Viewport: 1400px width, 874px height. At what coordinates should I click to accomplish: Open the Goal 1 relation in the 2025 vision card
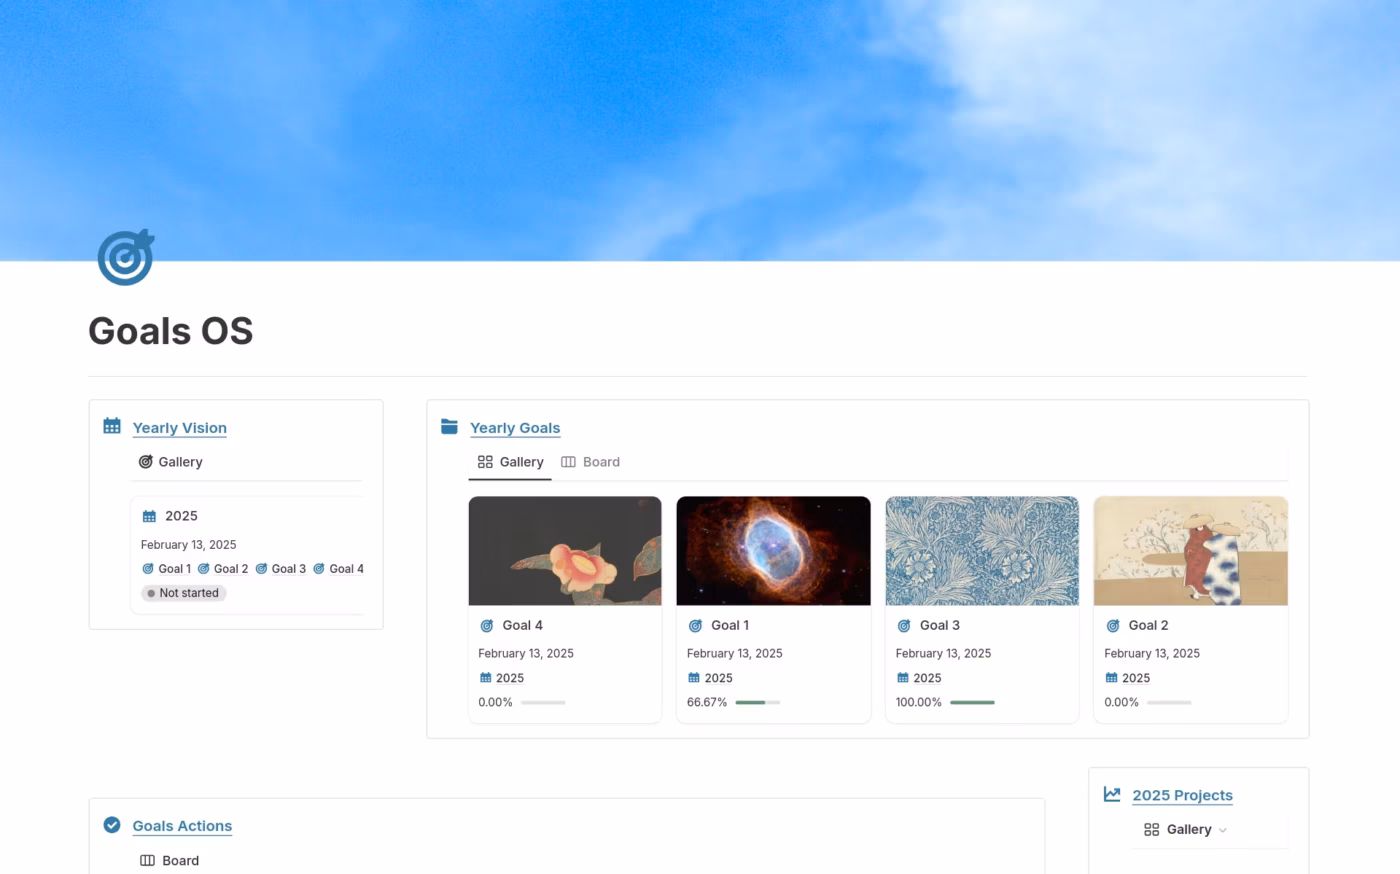point(166,569)
